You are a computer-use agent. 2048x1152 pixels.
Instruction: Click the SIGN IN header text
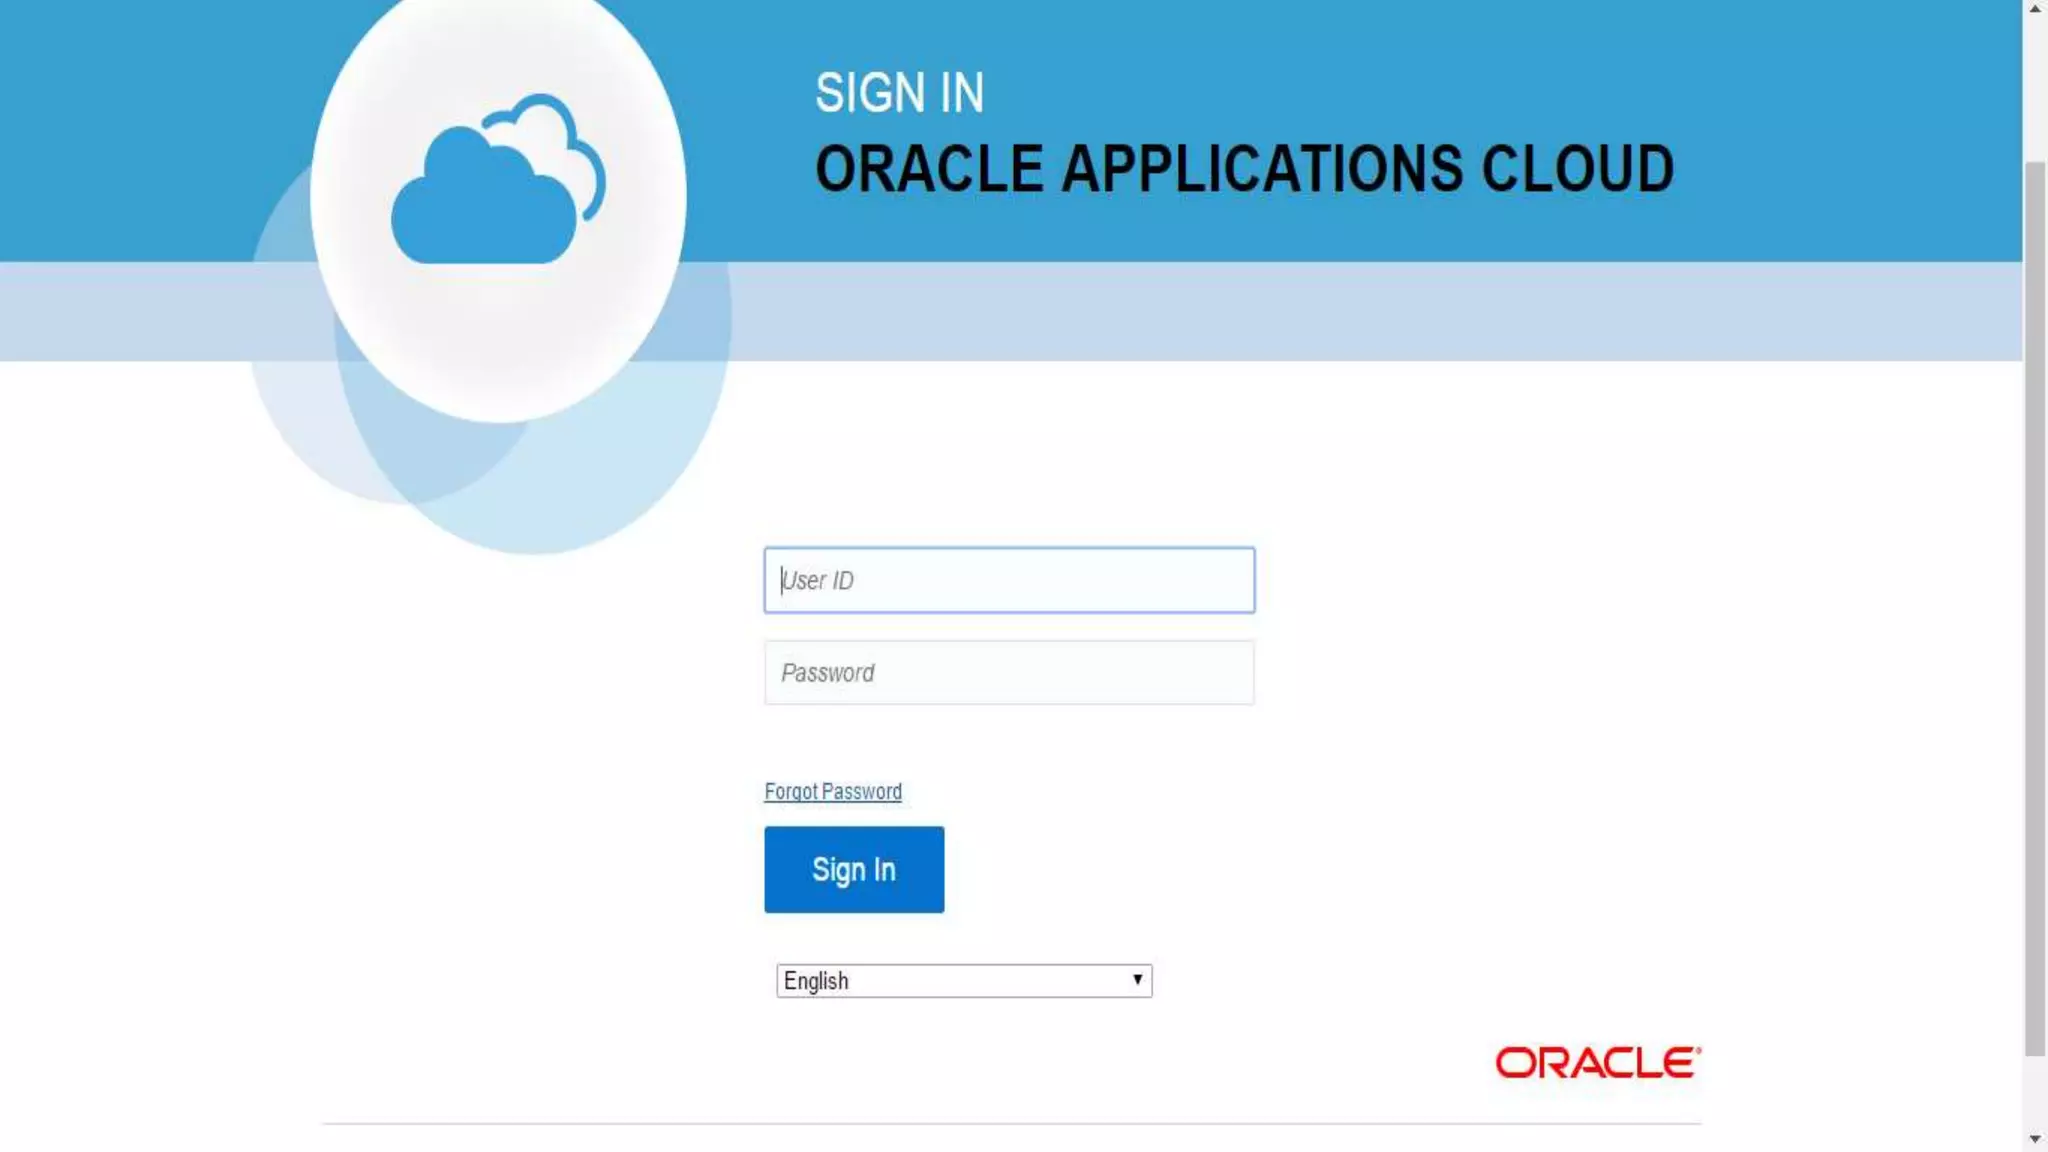[899, 93]
